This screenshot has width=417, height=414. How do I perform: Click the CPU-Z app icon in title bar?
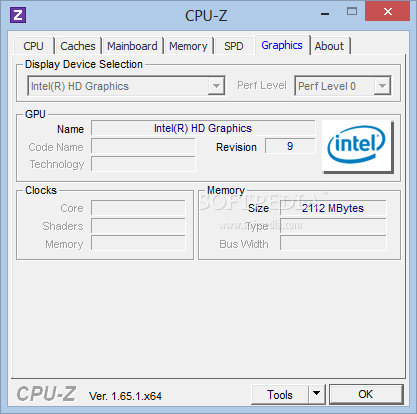[18, 15]
